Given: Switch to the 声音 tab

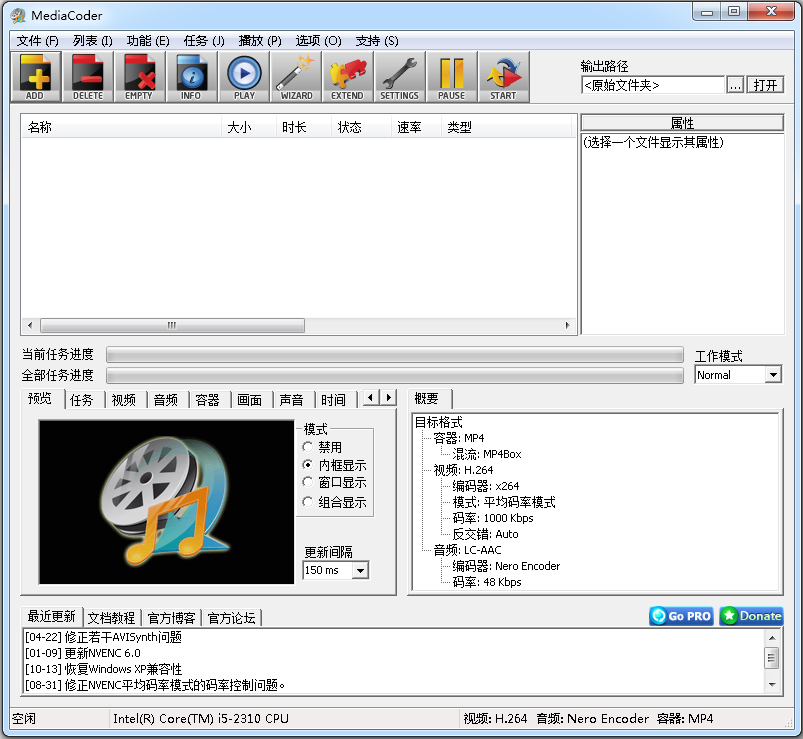Looking at the screenshot, I should pyautogui.click(x=291, y=400).
